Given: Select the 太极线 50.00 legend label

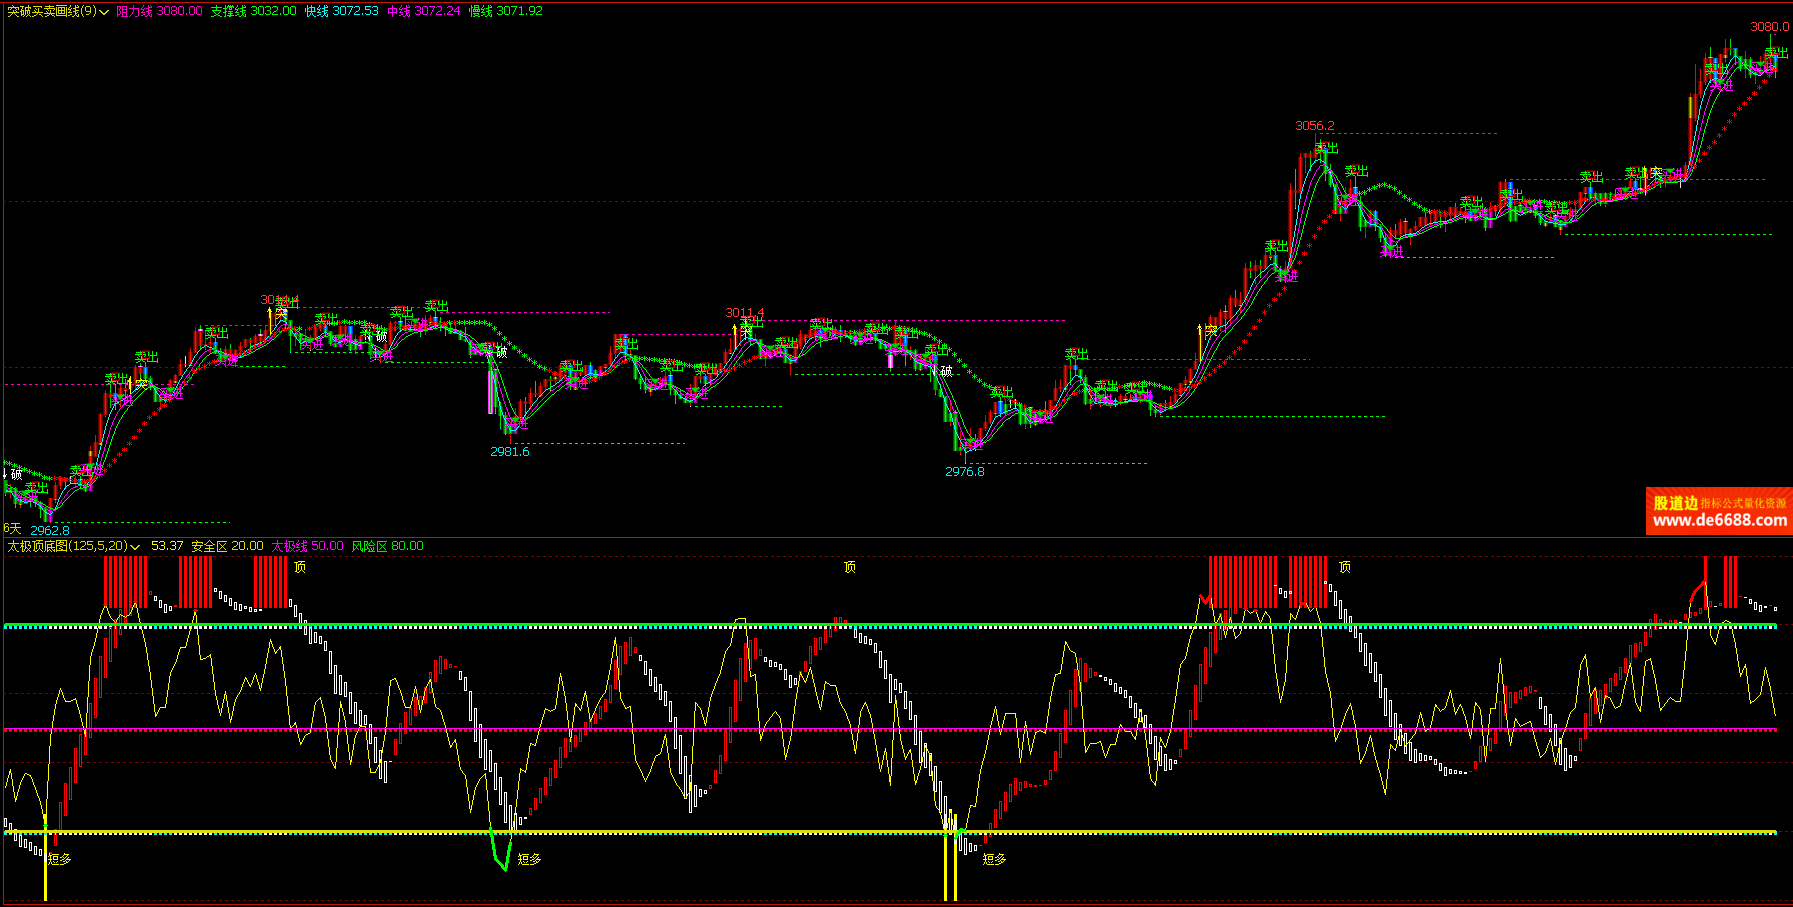Looking at the screenshot, I should pyautogui.click(x=307, y=546).
